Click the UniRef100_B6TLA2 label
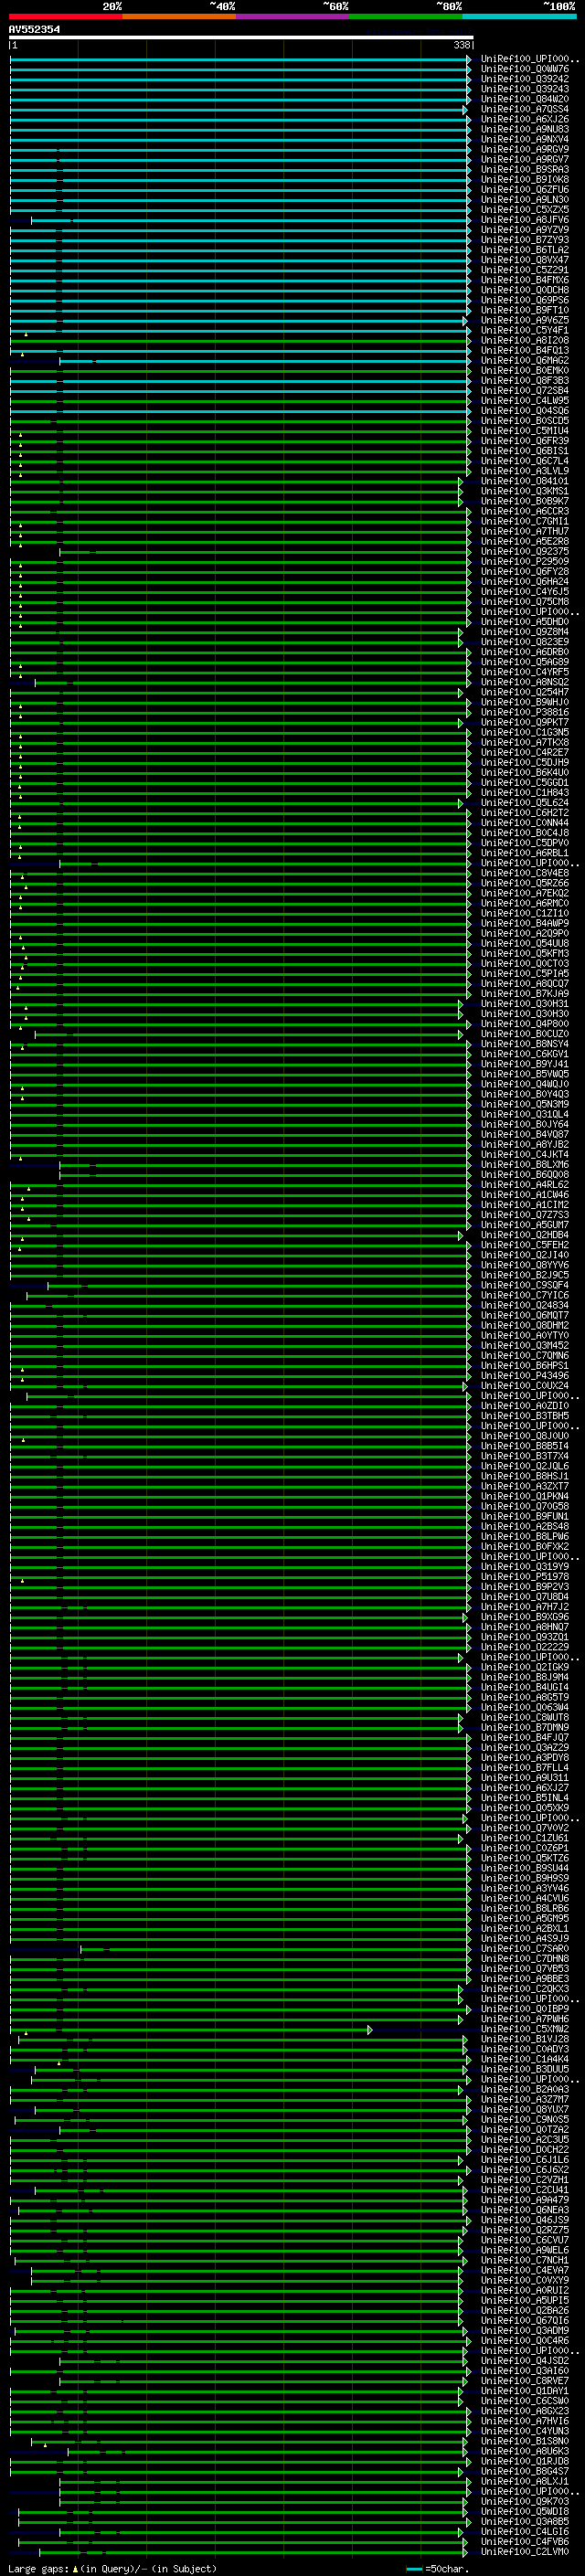The image size is (585, 2576). click(x=525, y=250)
